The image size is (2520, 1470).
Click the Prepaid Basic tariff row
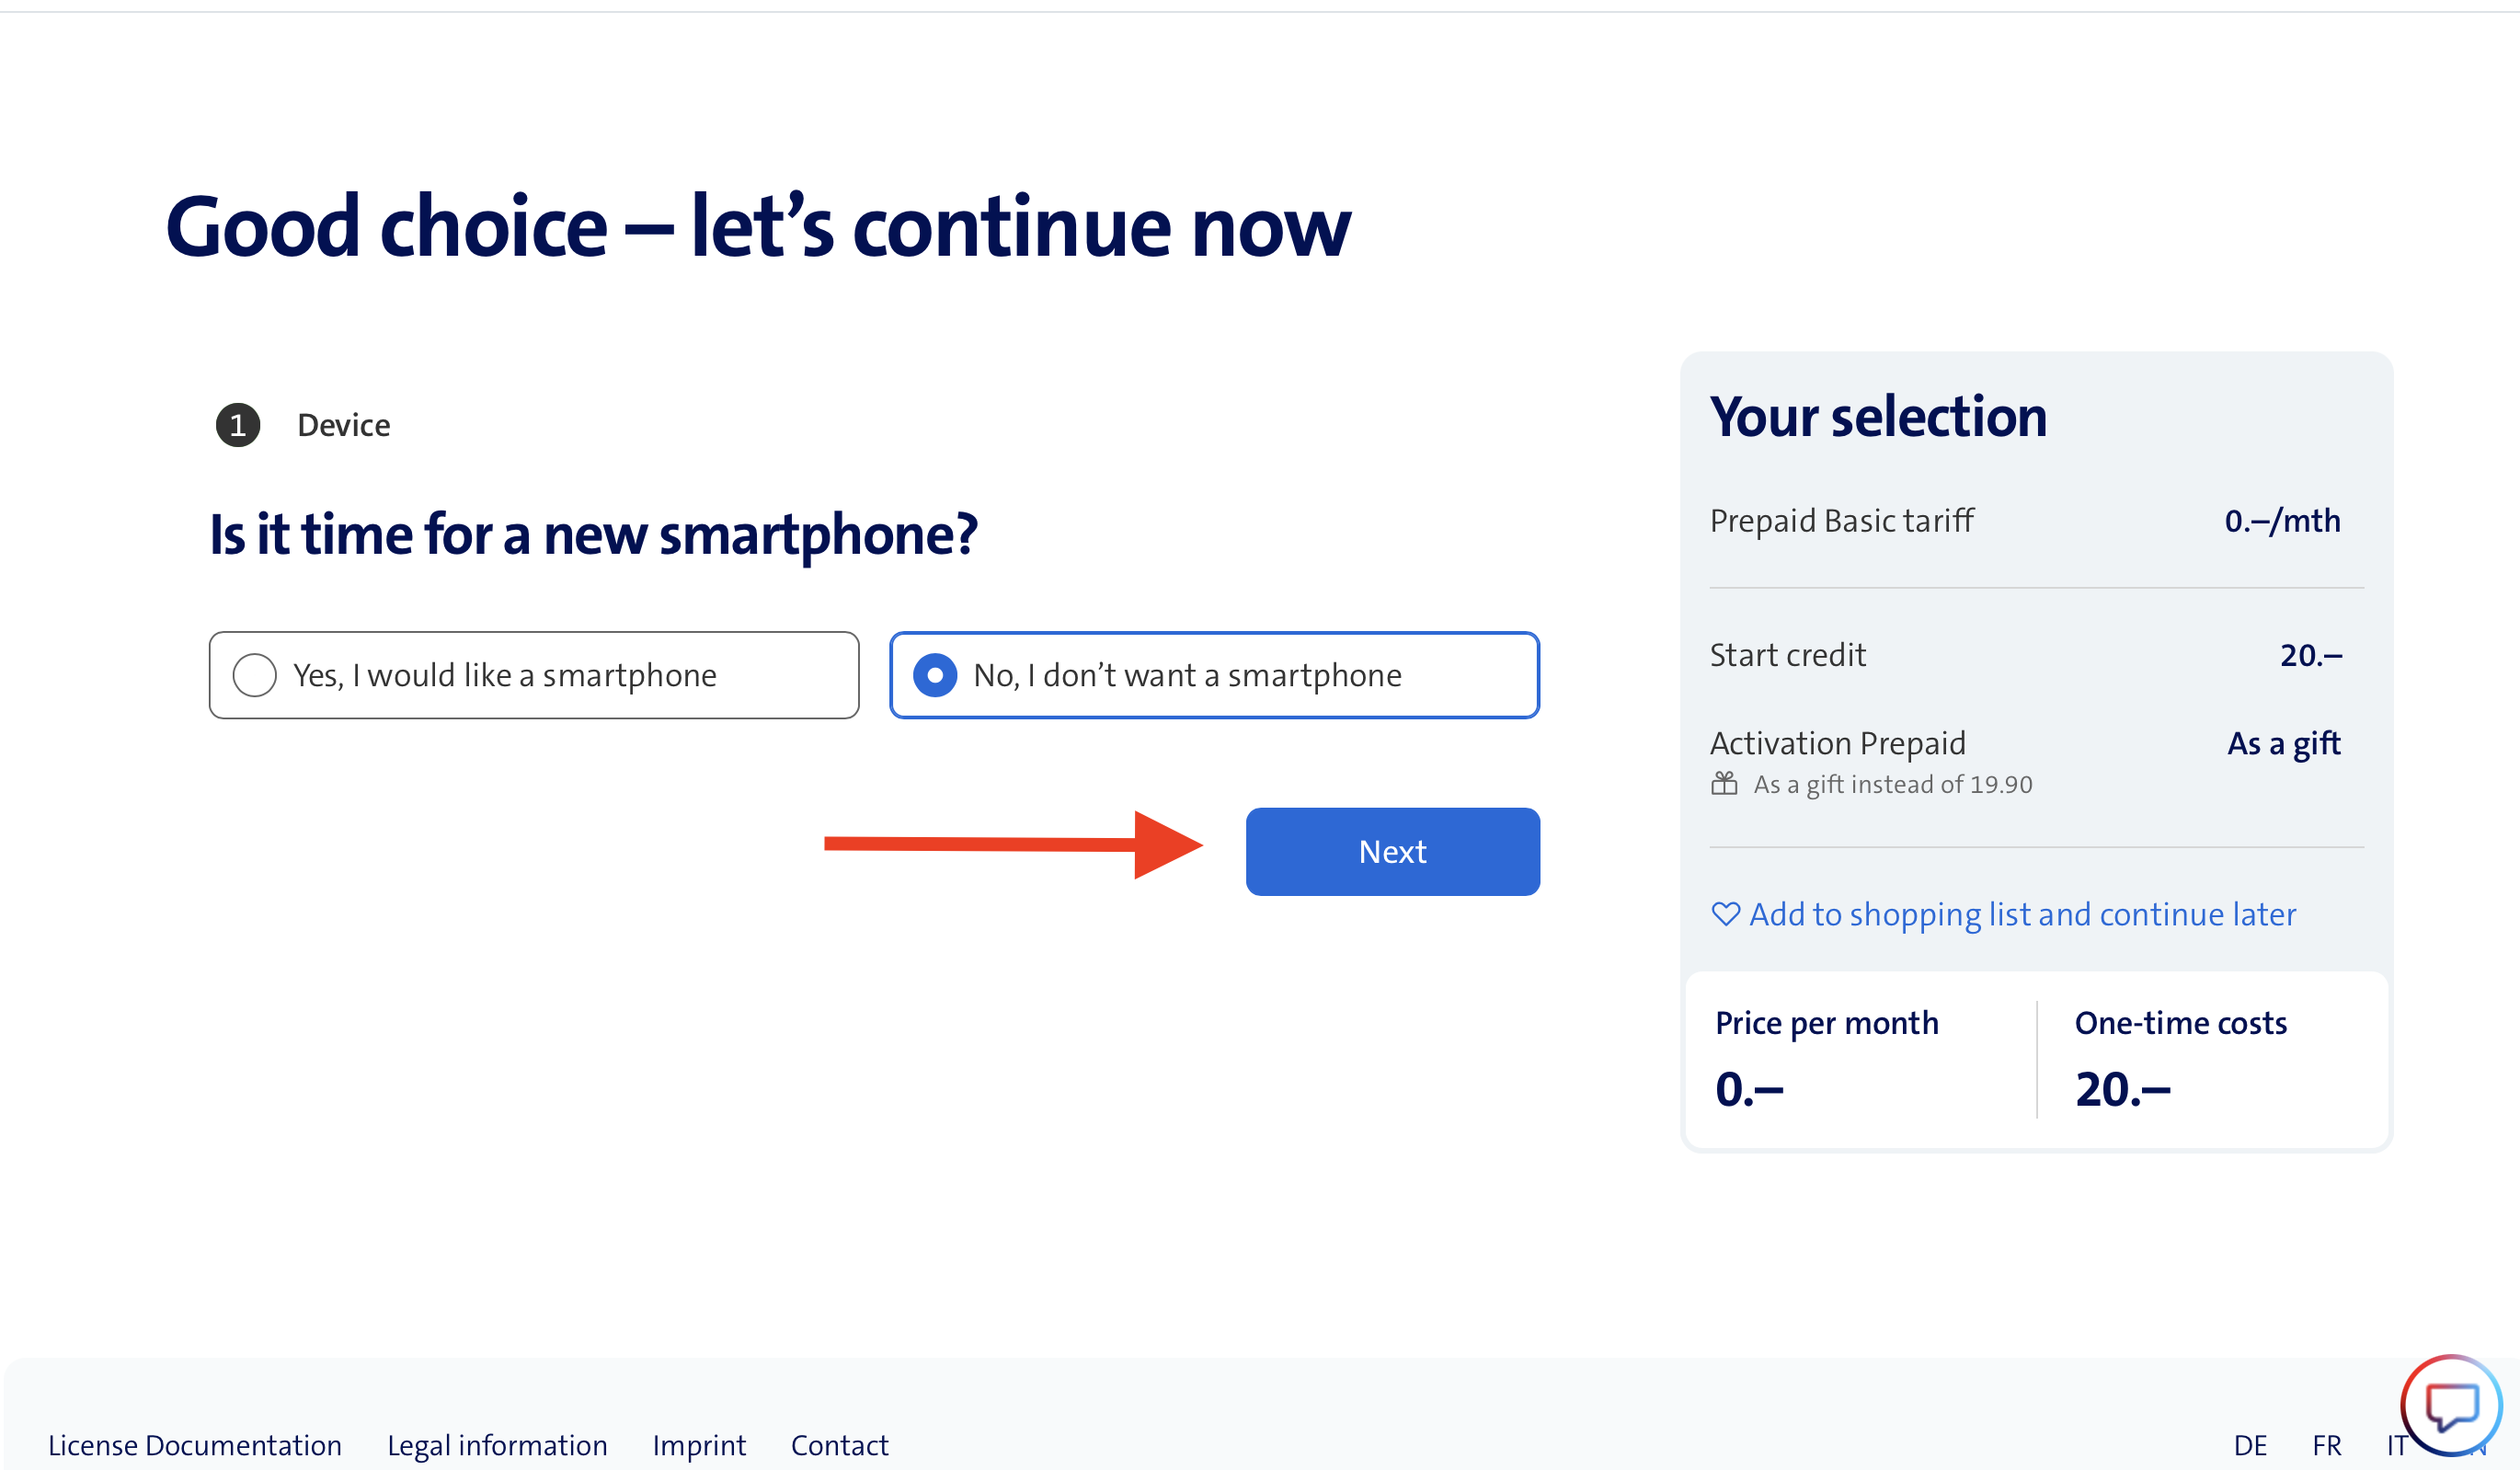(x=1842, y=521)
